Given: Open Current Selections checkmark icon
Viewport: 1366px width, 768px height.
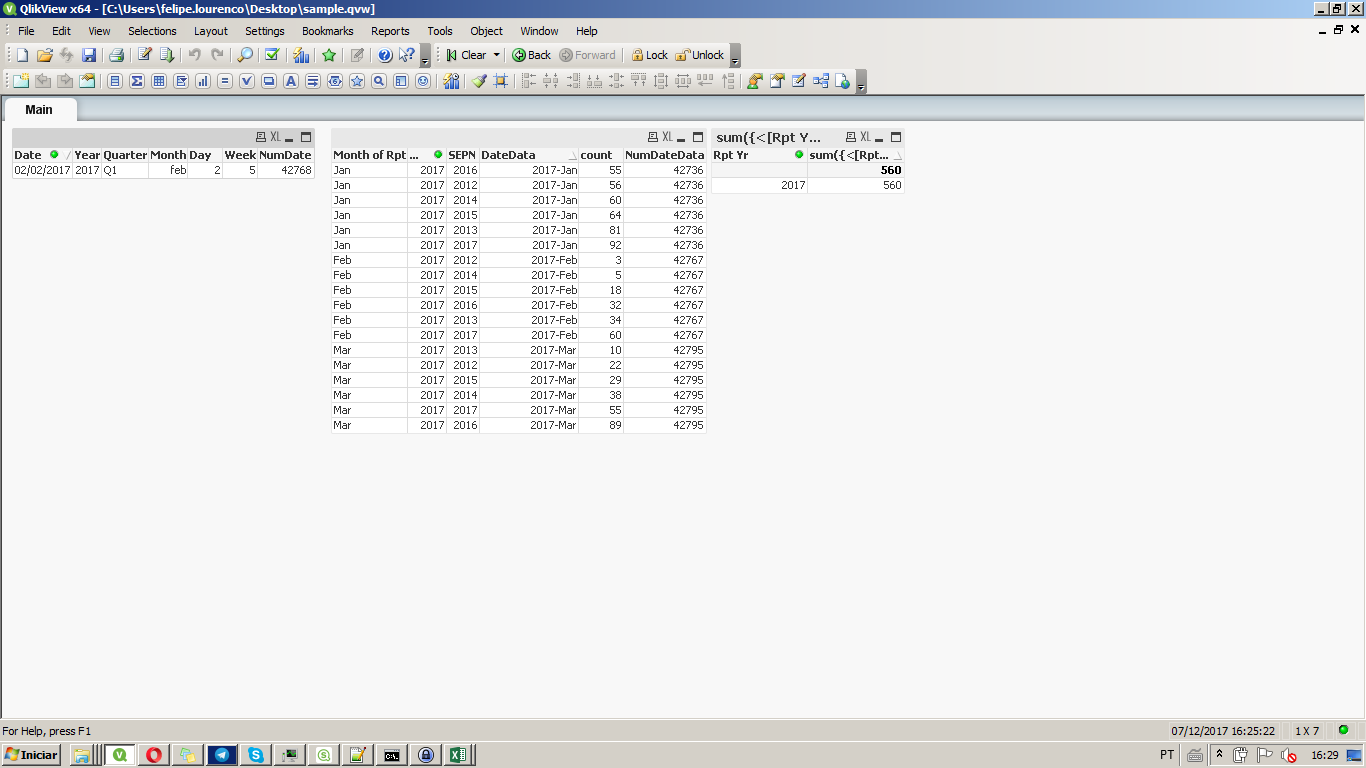Looking at the screenshot, I should click(x=271, y=55).
